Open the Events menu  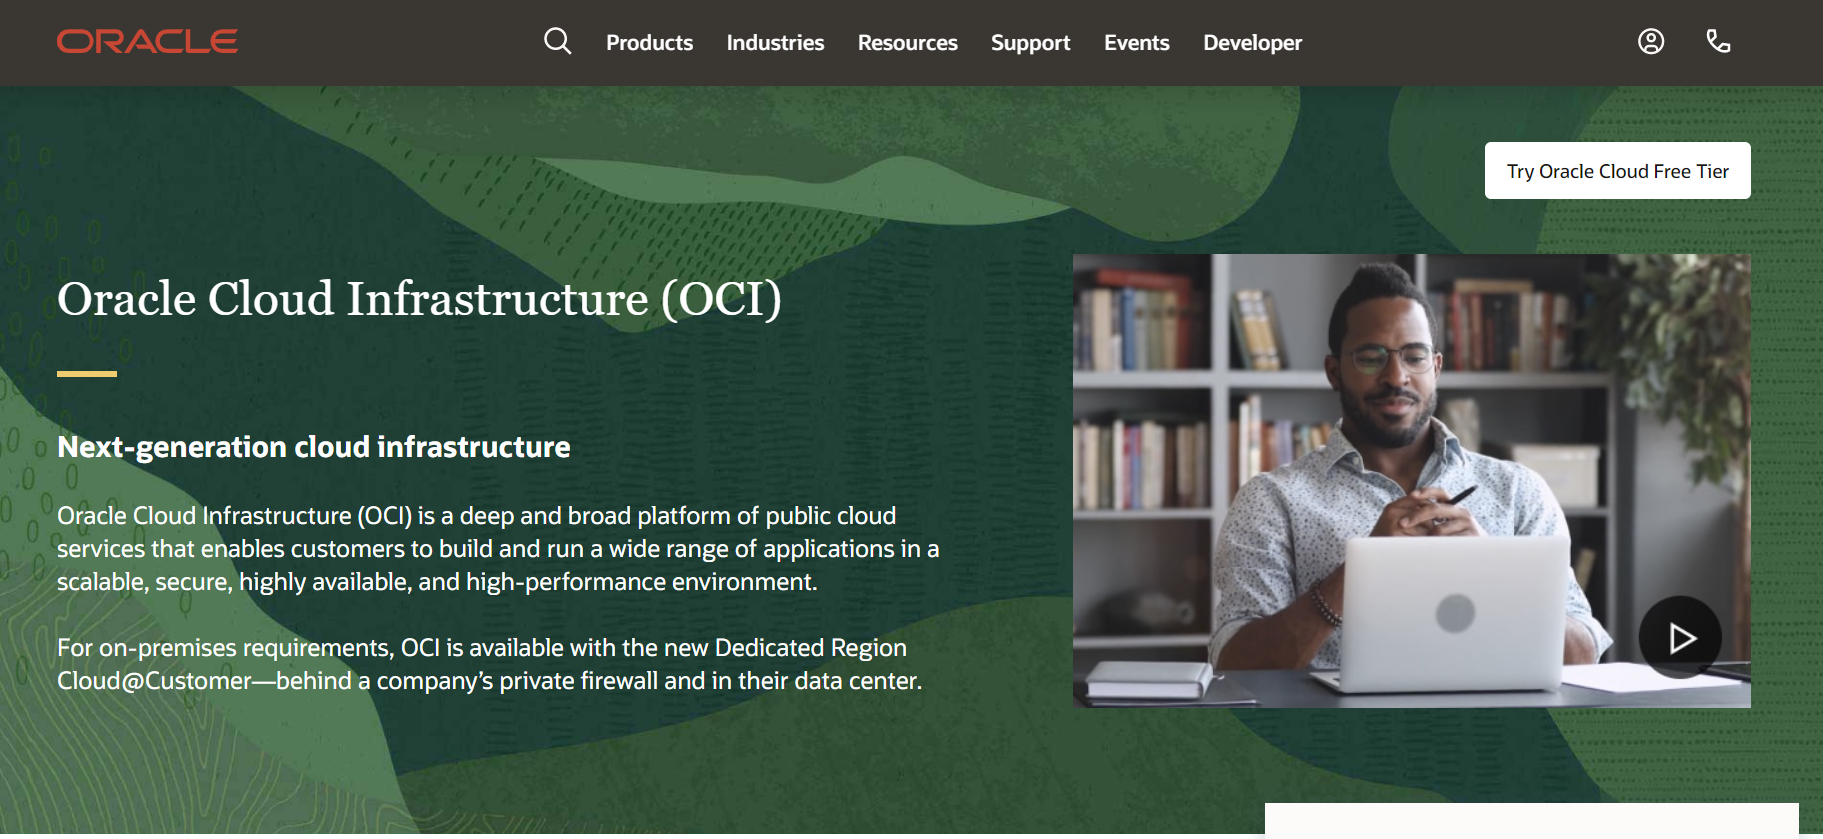(1136, 43)
